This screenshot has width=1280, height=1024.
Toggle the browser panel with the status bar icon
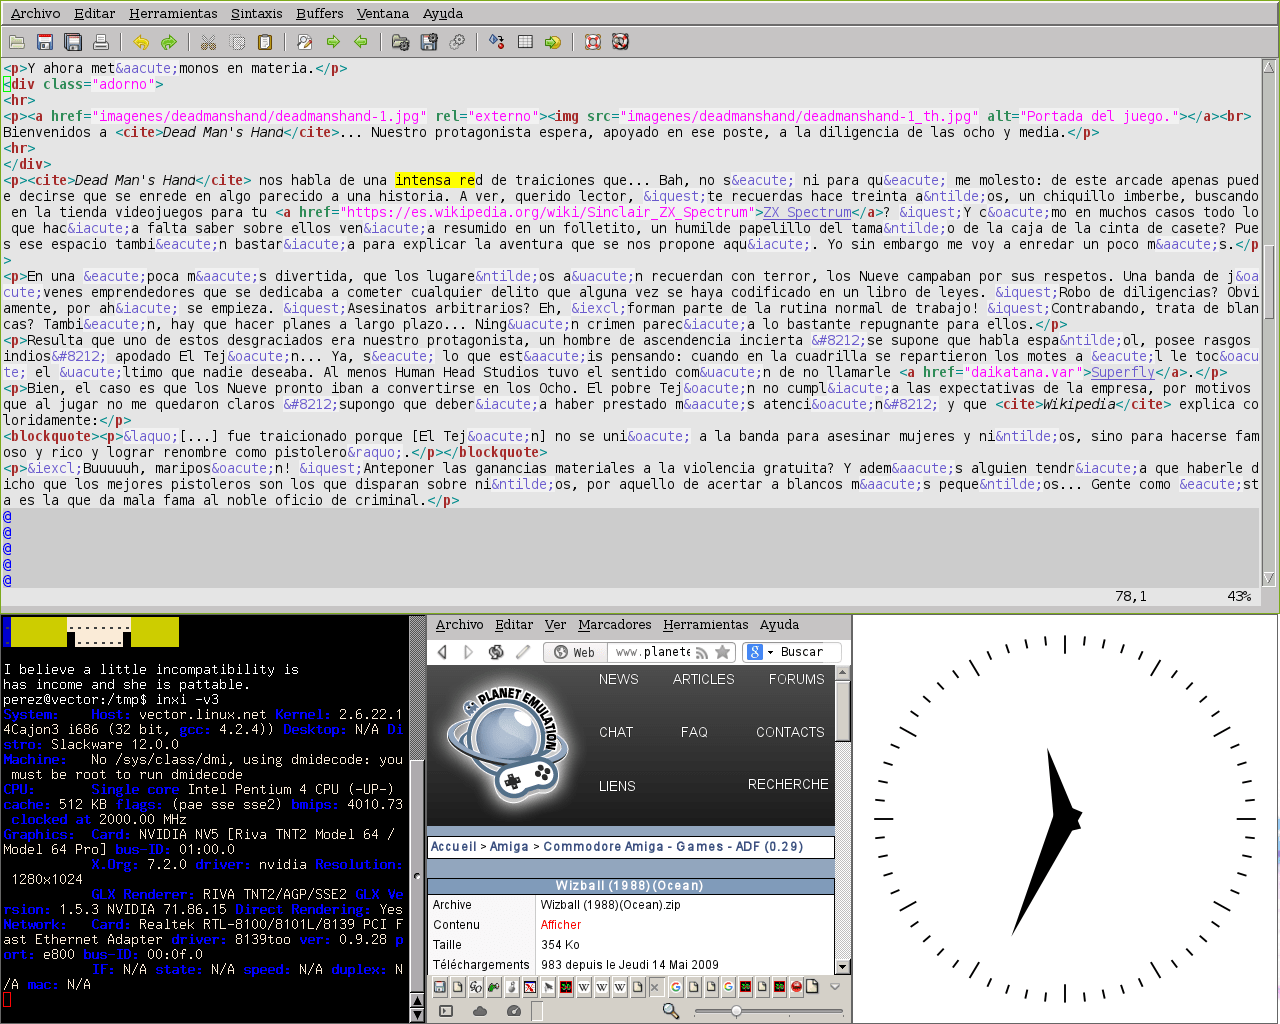pos(446,1011)
